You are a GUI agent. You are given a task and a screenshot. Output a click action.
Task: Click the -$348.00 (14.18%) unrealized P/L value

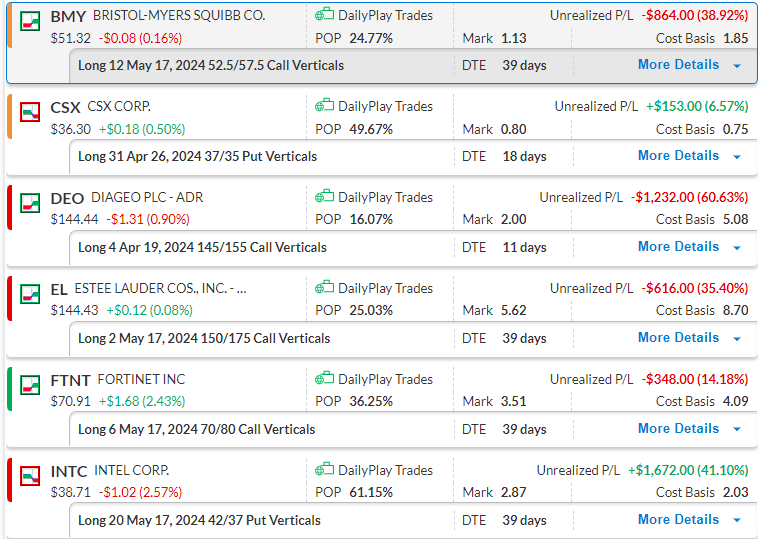pos(695,379)
